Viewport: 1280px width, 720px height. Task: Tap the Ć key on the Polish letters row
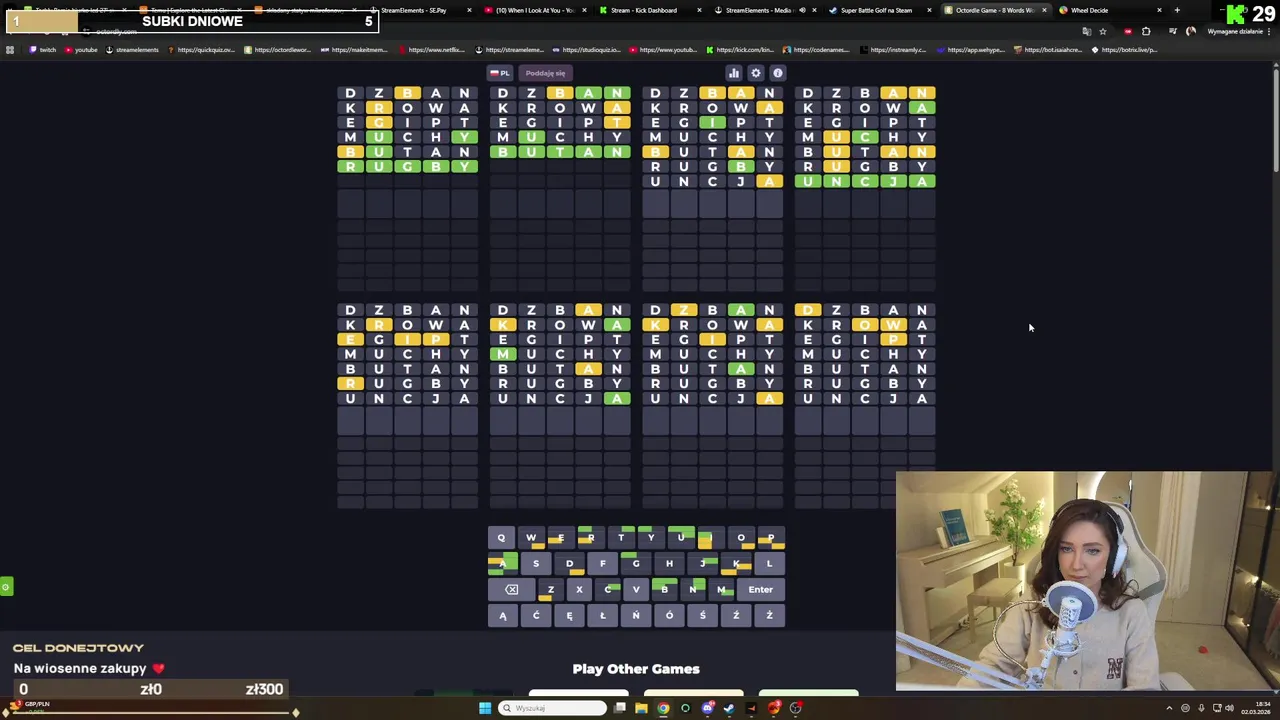pyautogui.click(x=535, y=615)
